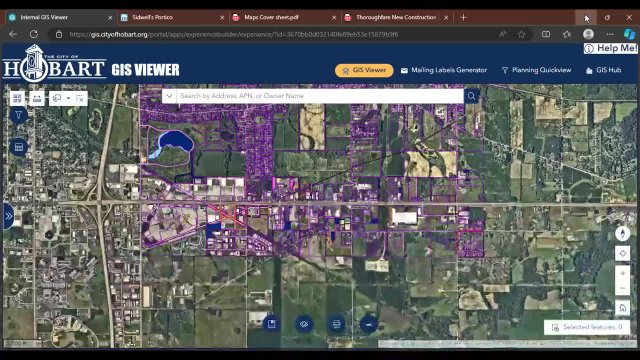Open browser split screen view
The width and height of the screenshot is (640, 360).
click(x=546, y=34)
